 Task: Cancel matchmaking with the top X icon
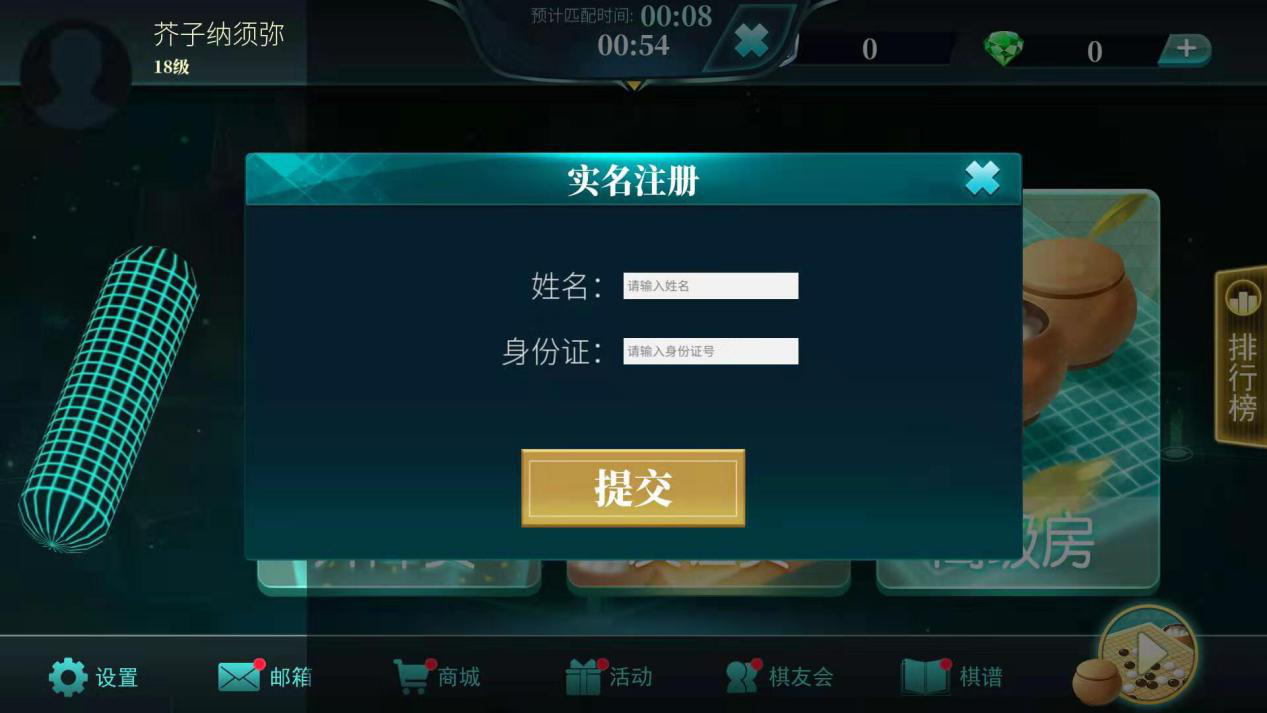pyautogui.click(x=751, y=41)
